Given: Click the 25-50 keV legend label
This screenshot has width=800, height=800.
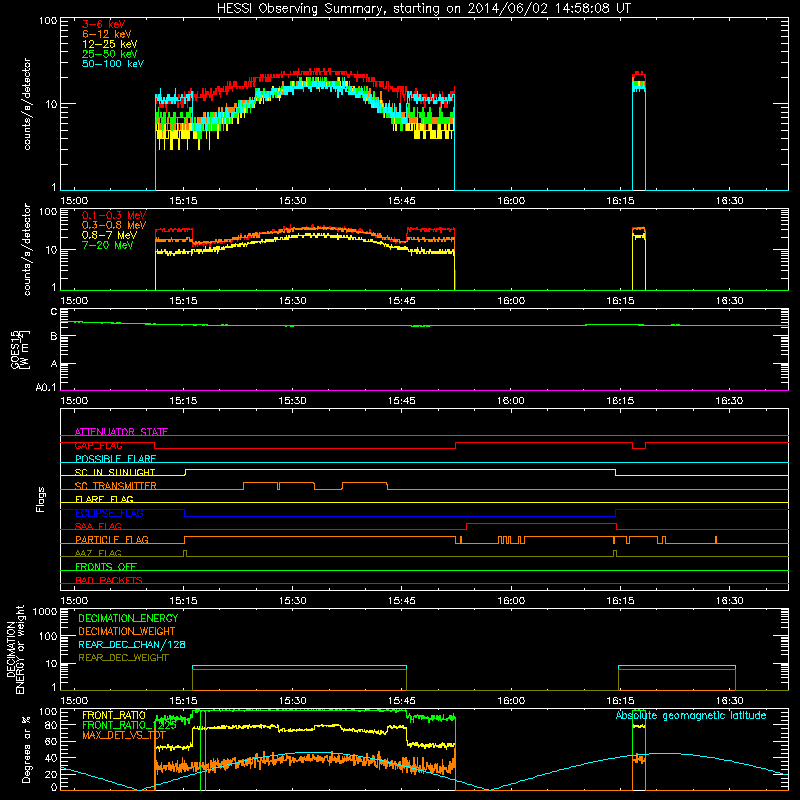Looking at the screenshot, I should click(110, 54).
